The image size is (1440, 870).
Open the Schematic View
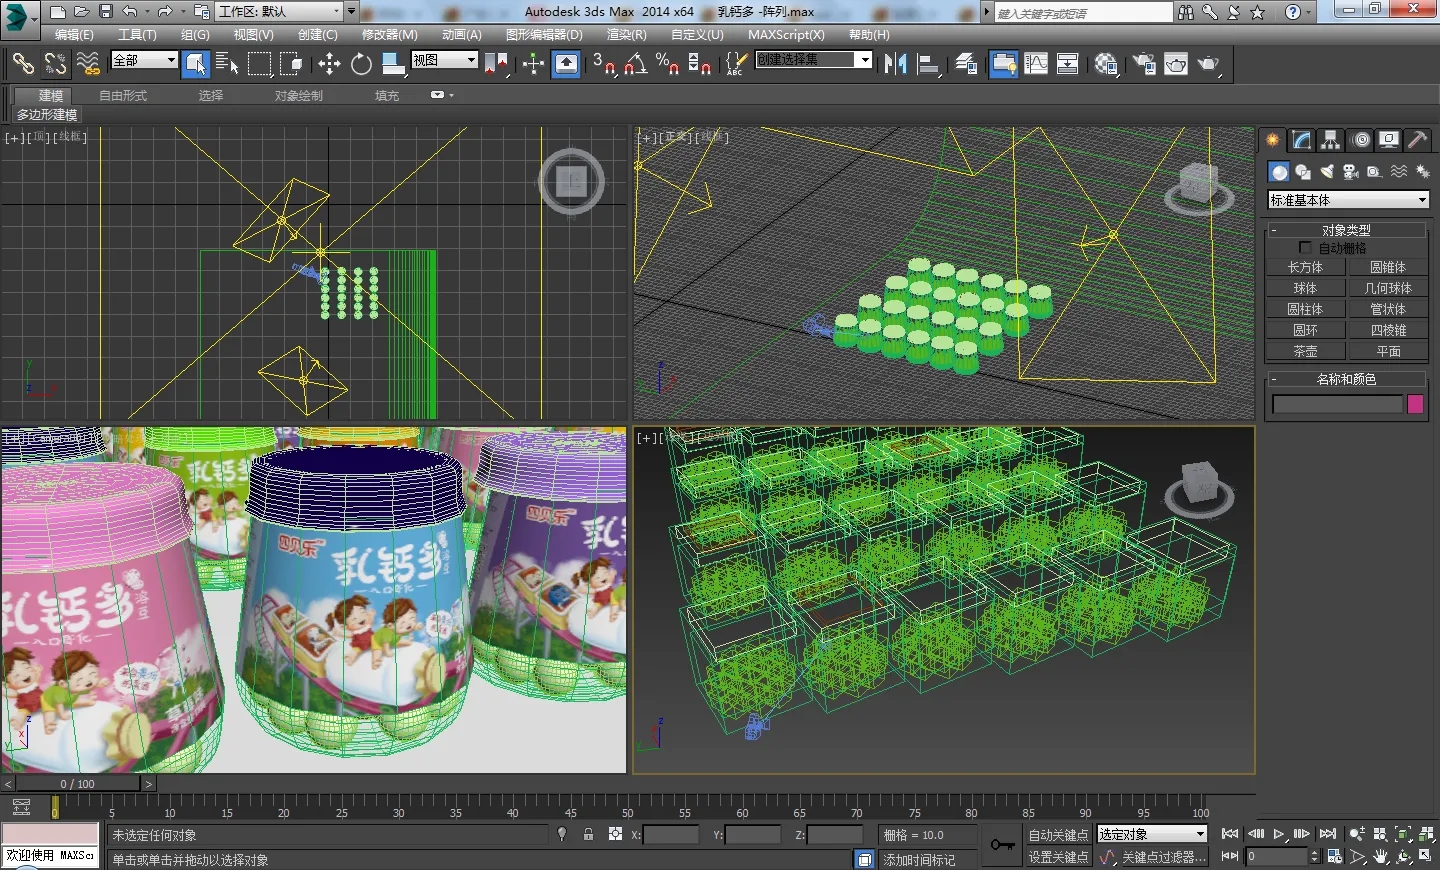coord(1067,64)
